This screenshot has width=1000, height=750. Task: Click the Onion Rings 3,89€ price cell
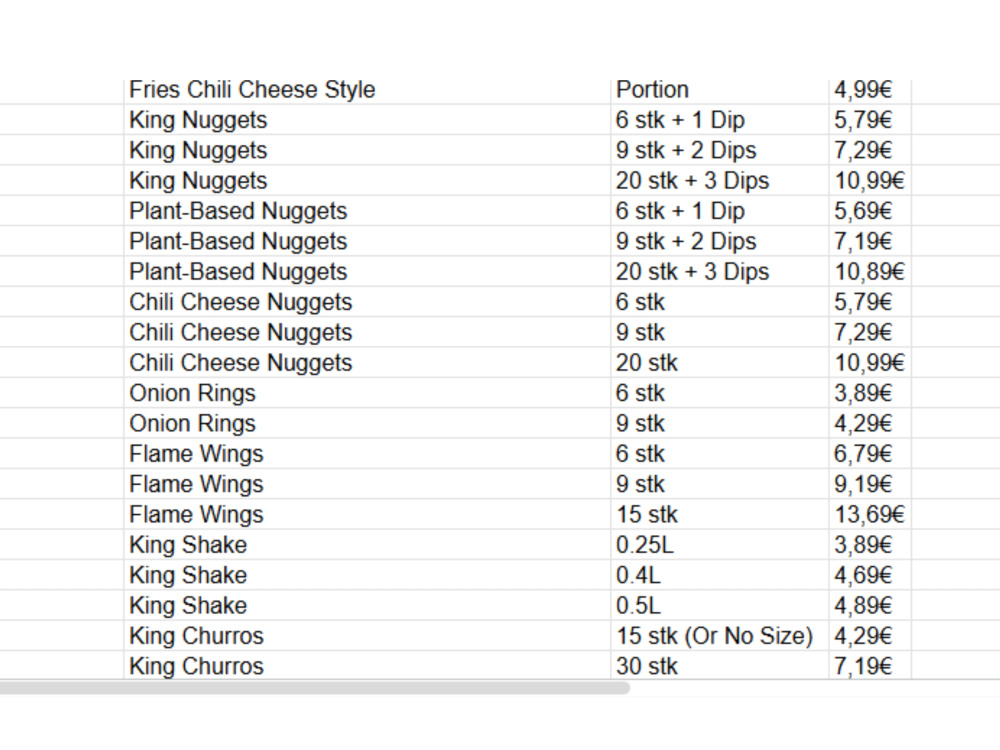pyautogui.click(x=870, y=393)
